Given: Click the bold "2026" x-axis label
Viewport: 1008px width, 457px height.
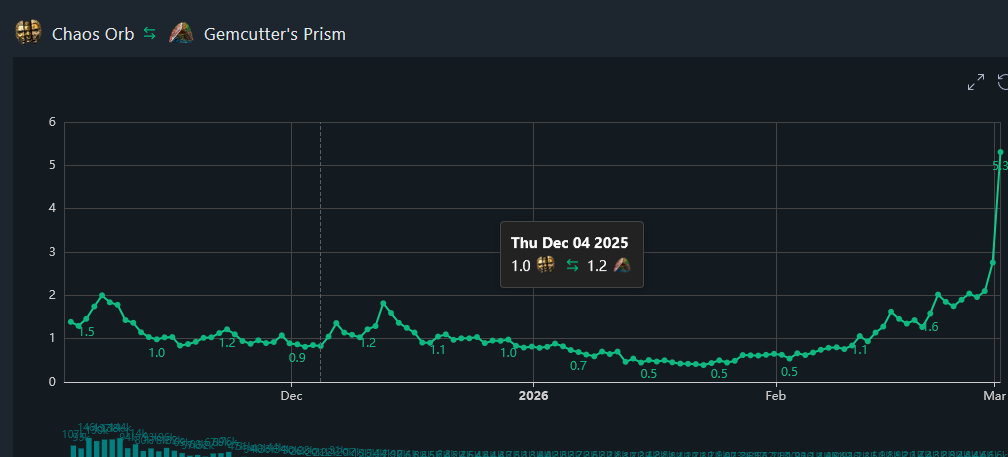Looking at the screenshot, I should pos(534,396).
